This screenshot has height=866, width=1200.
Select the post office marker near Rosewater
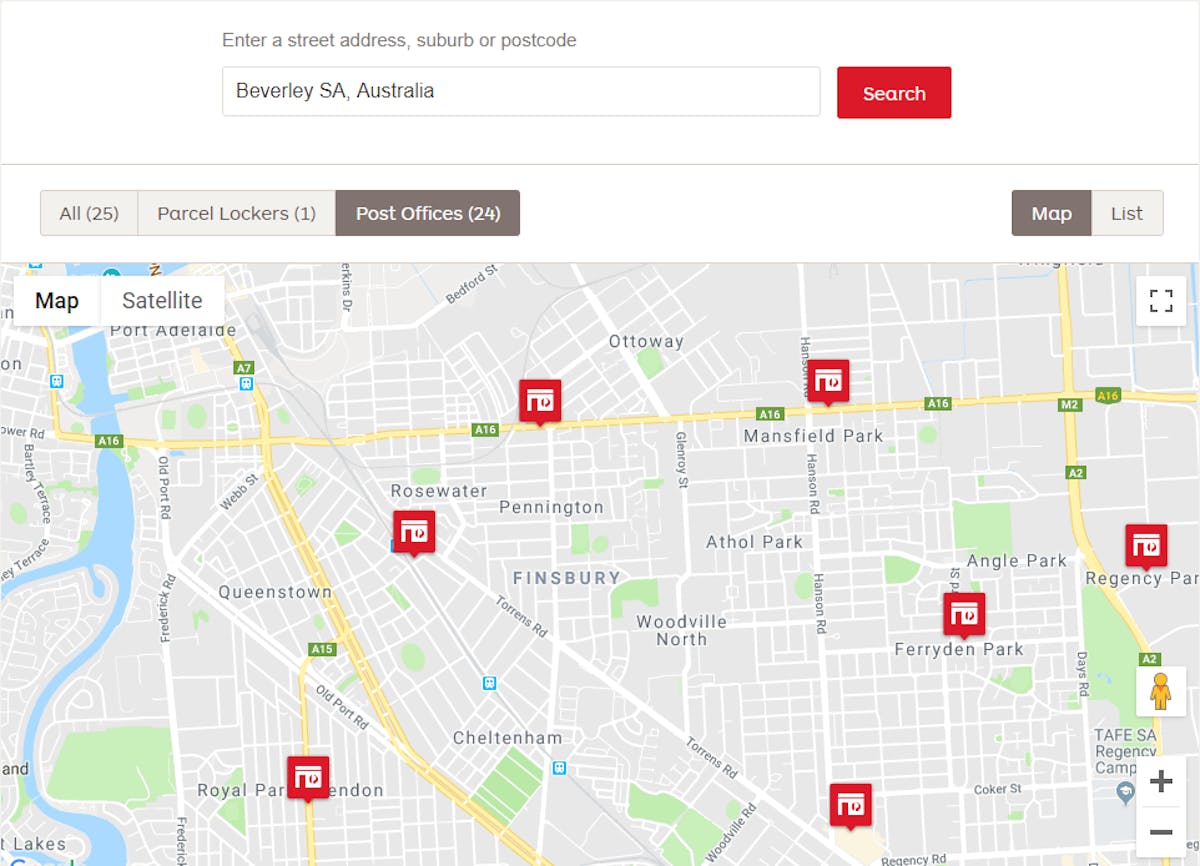point(415,532)
